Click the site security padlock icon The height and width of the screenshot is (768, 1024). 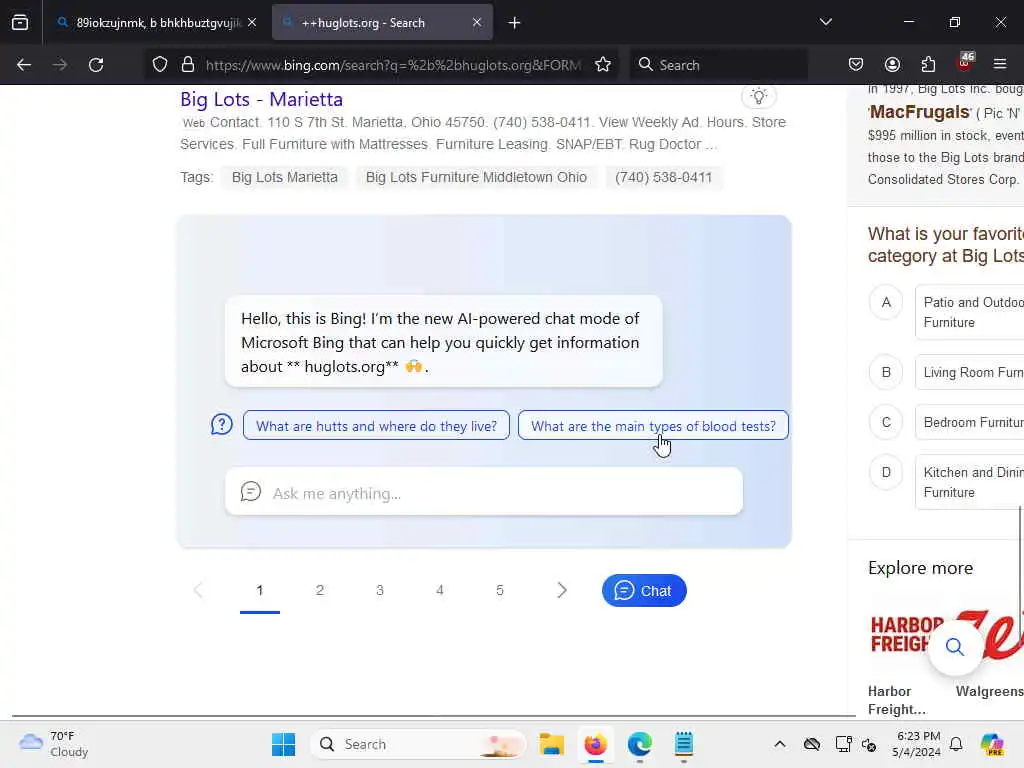[188, 65]
